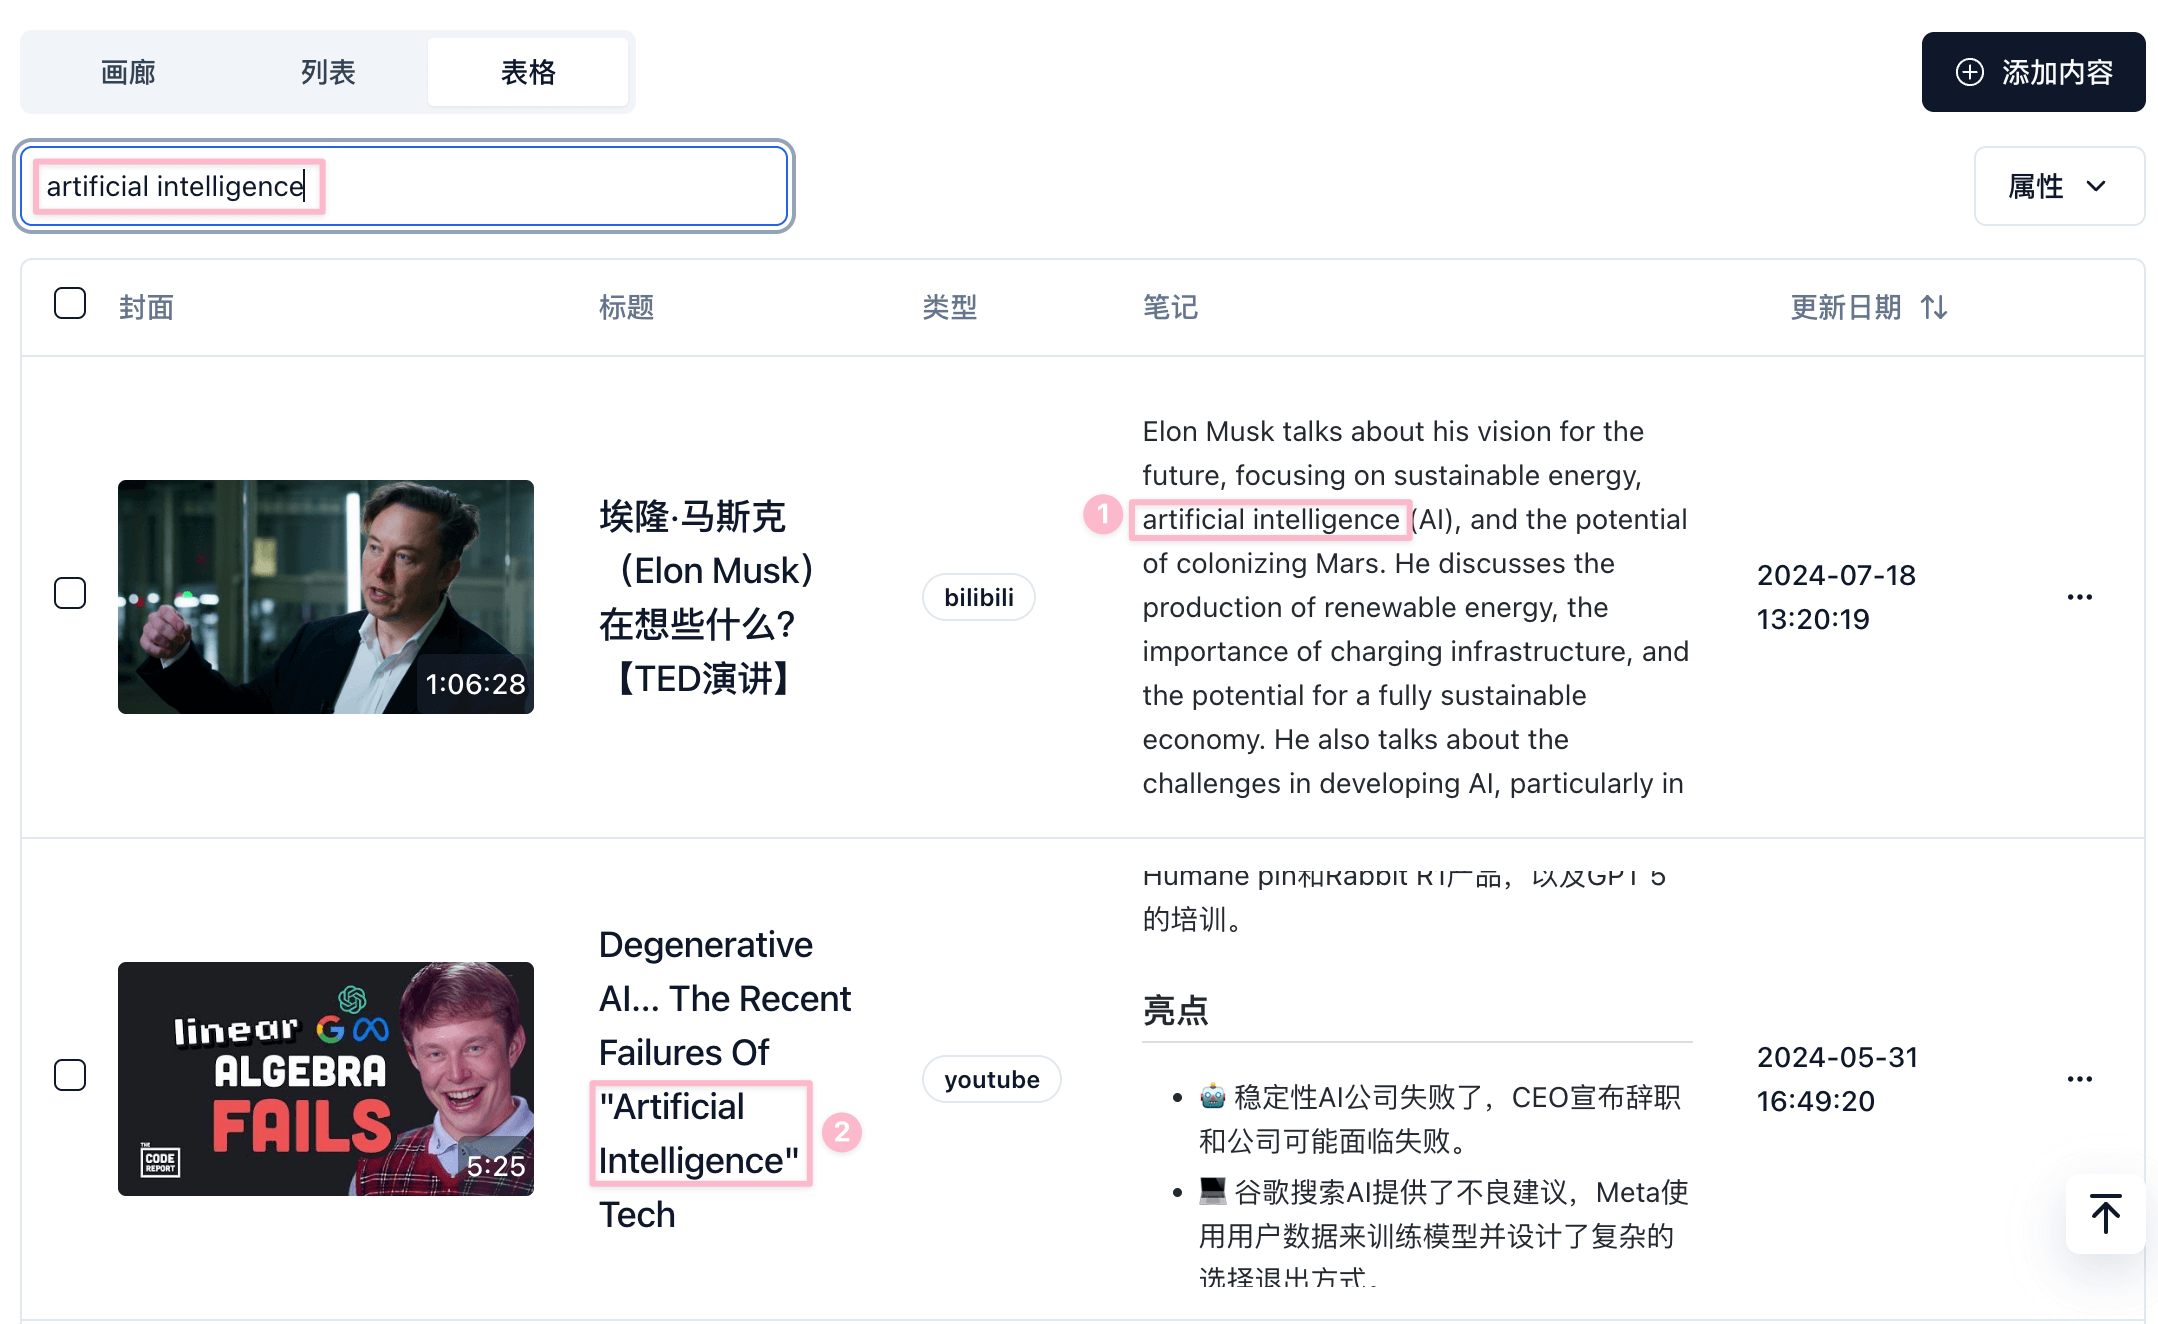
Task: Click the Elon Musk video thumbnail
Action: point(325,597)
